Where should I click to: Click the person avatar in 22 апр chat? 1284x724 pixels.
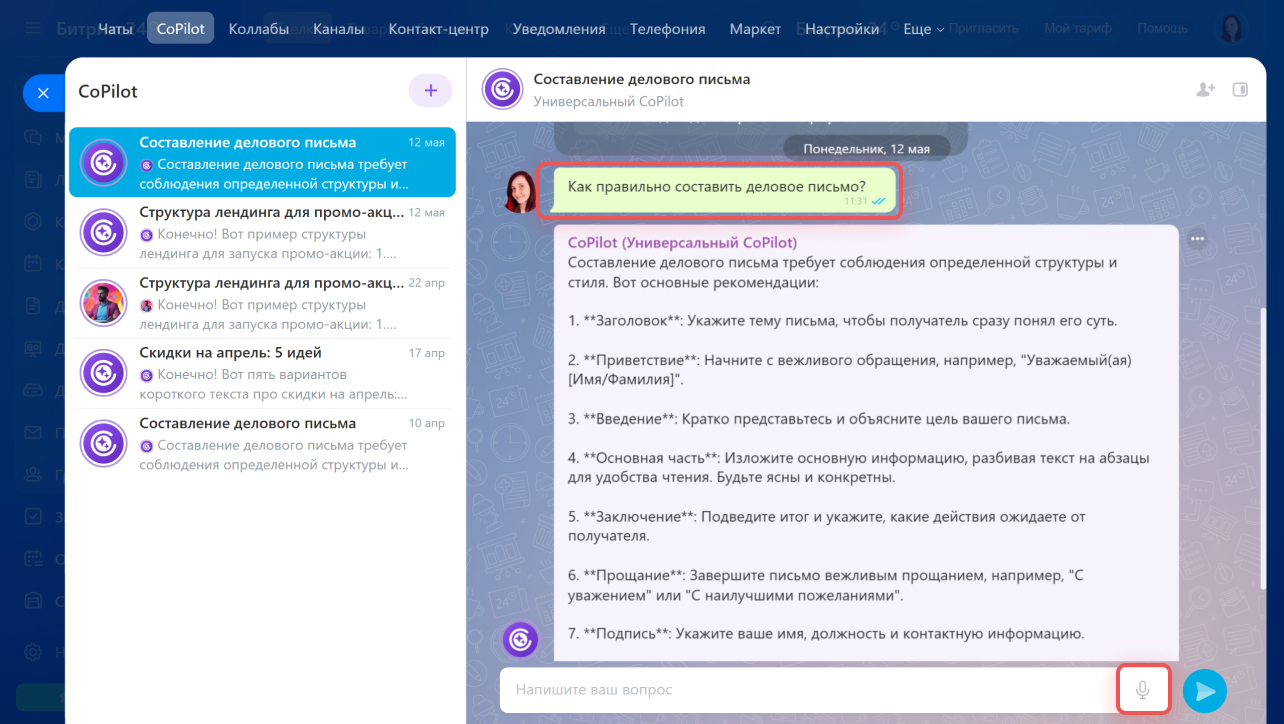tap(103, 303)
